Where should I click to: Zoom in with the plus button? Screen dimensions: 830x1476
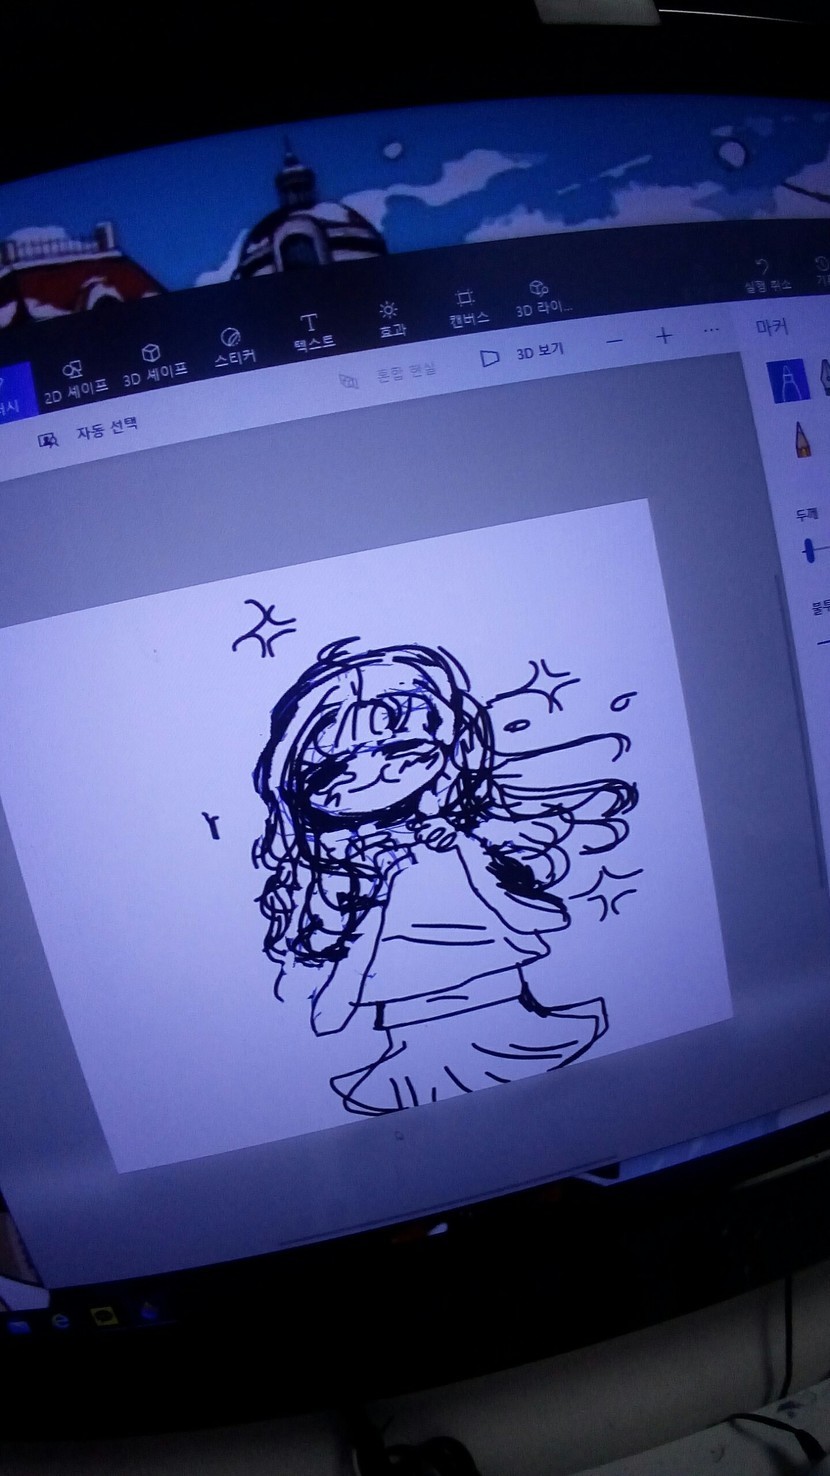(x=663, y=335)
